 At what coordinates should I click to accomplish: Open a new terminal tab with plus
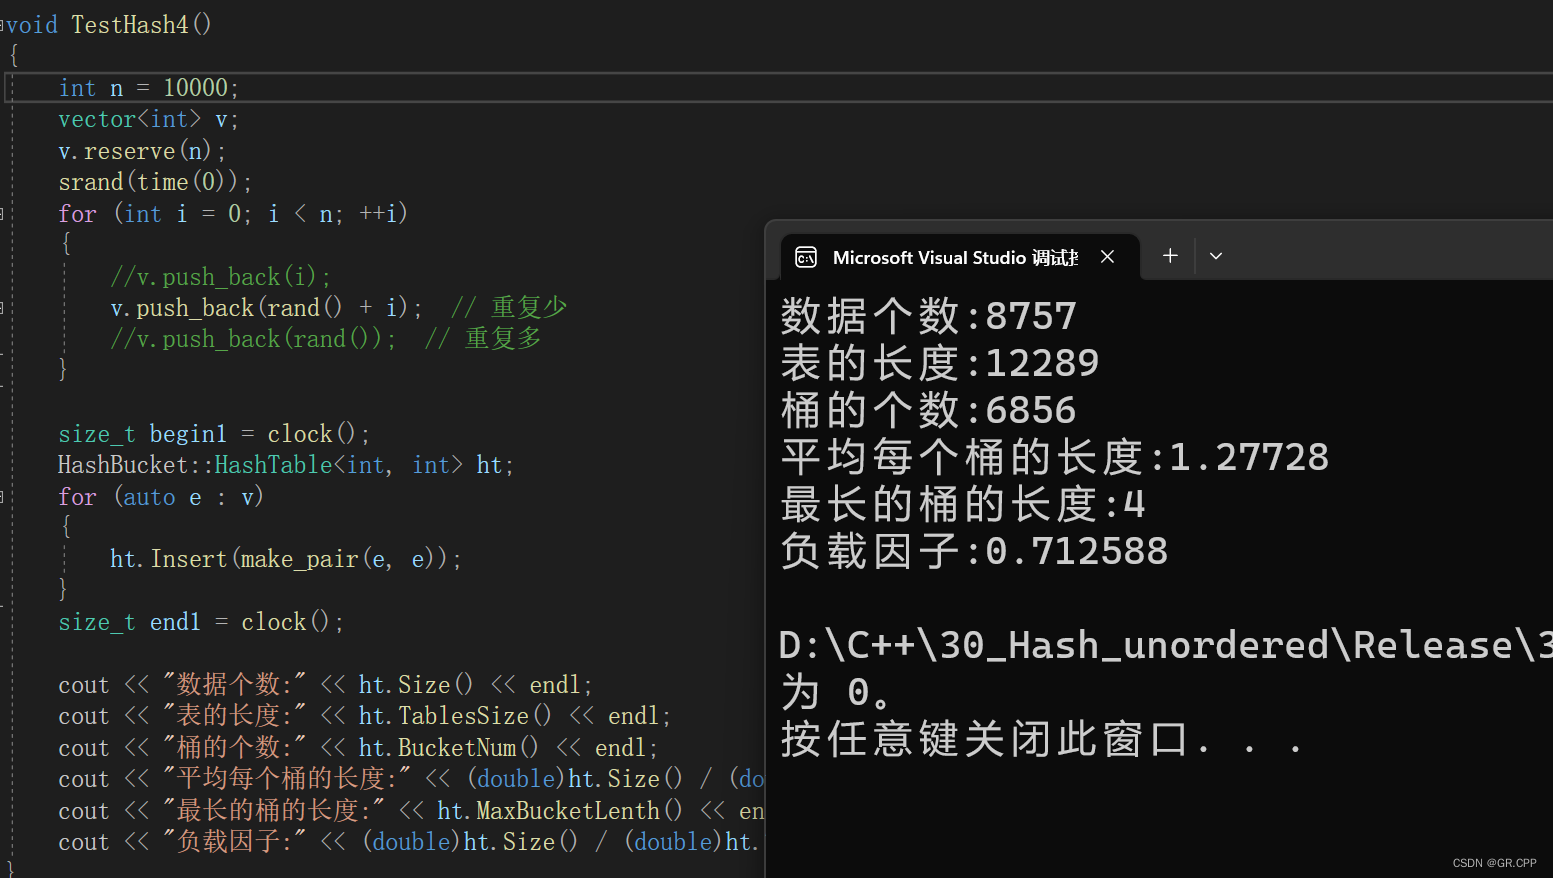1170,256
